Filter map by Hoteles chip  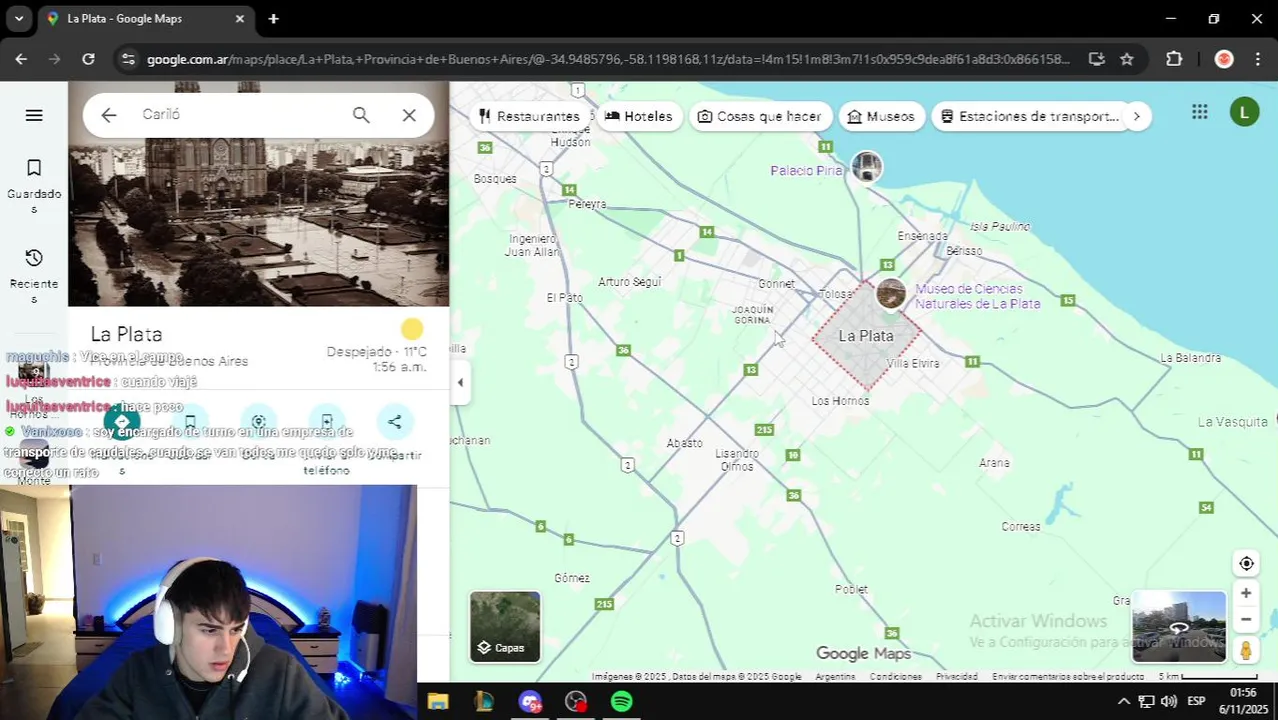click(638, 116)
